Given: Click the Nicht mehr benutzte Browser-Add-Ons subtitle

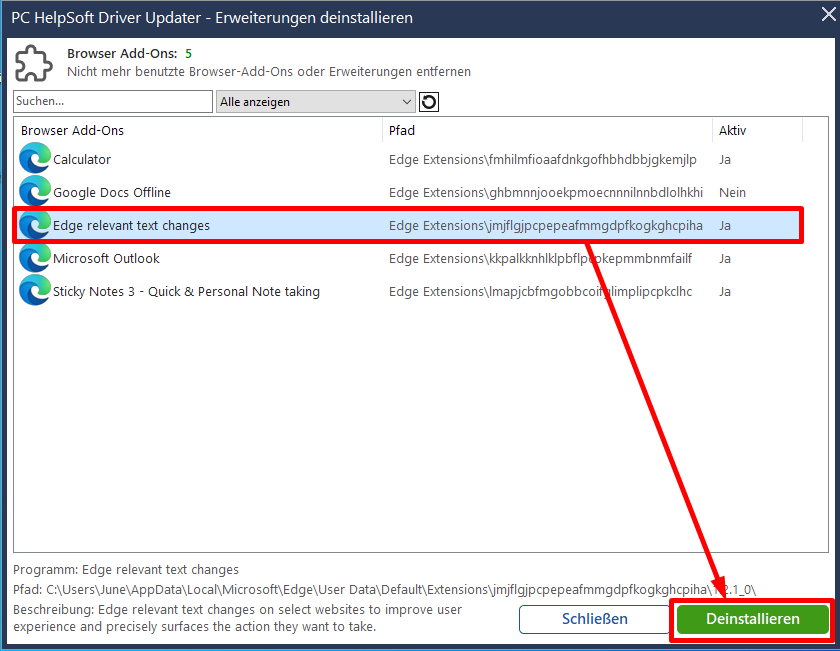Looking at the screenshot, I should pyautogui.click(x=269, y=71).
